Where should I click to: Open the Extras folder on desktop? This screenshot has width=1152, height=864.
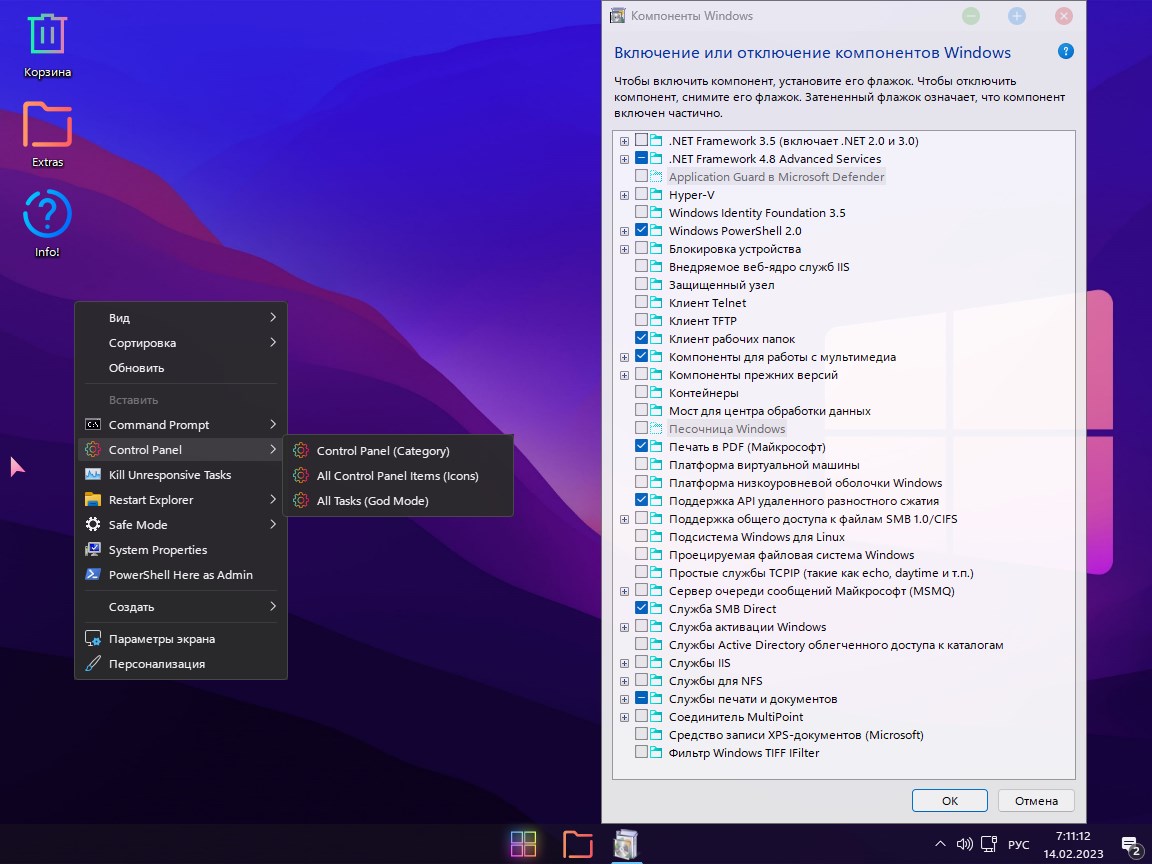pyautogui.click(x=47, y=126)
